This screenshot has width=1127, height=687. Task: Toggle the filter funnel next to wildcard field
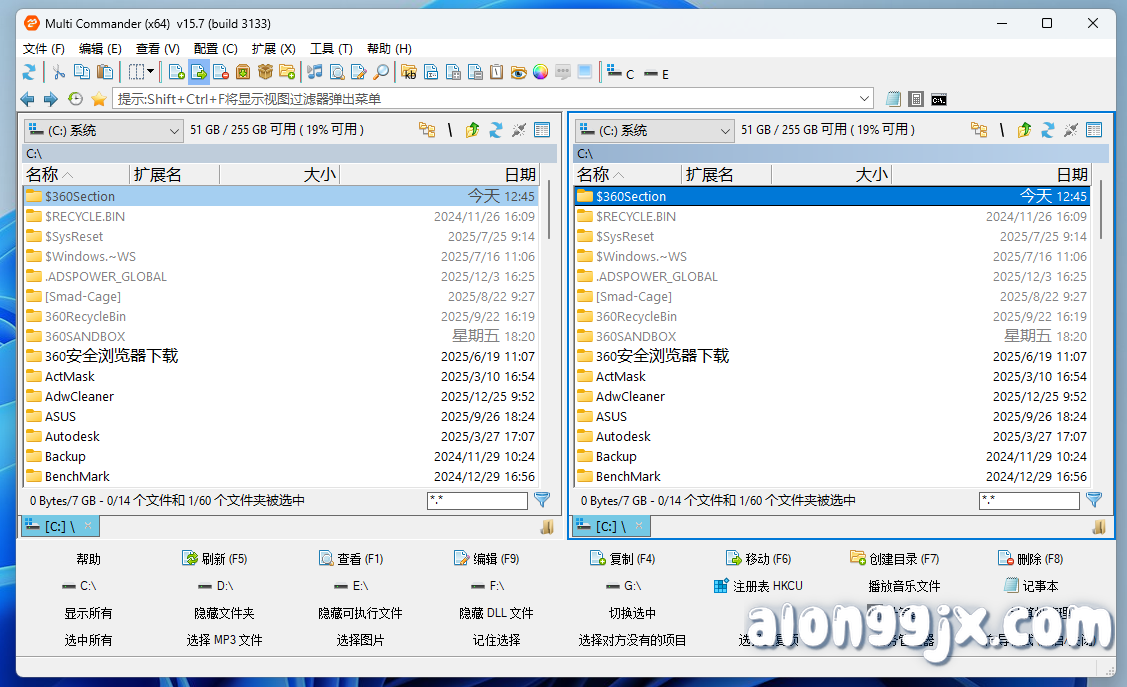pyautogui.click(x=542, y=500)
